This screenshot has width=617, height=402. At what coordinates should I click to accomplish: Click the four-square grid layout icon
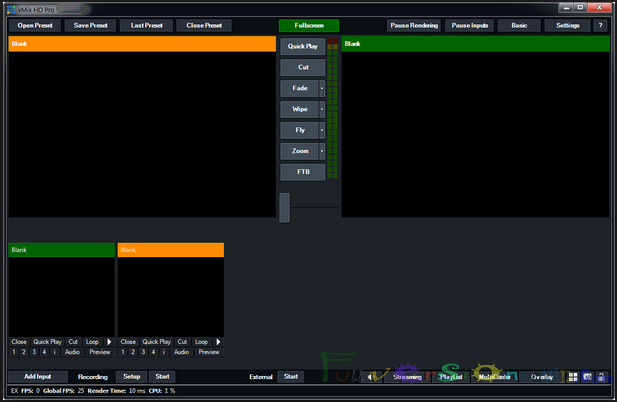tap(573, 377)
